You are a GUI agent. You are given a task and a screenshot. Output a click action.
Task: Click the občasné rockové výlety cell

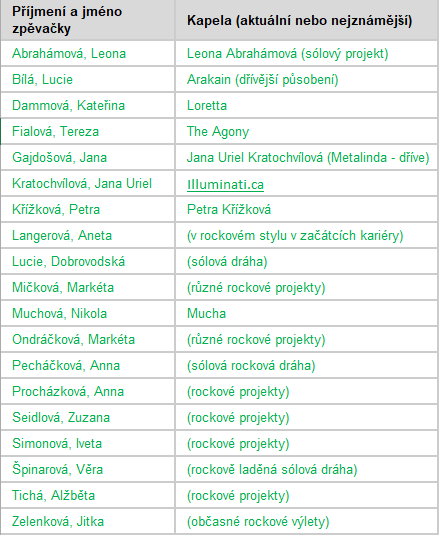tap(307, 521)
